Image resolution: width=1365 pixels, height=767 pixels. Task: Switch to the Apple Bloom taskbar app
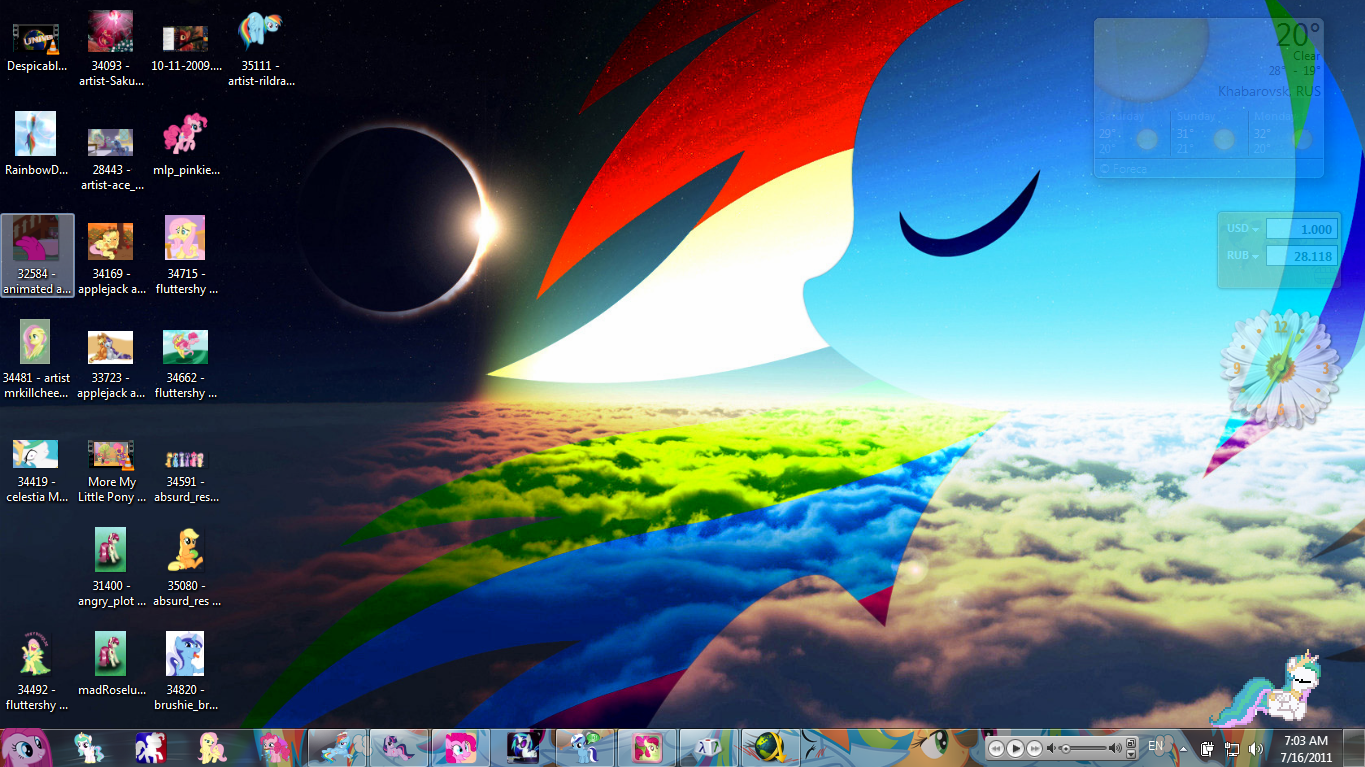click(x=647, y=747)
